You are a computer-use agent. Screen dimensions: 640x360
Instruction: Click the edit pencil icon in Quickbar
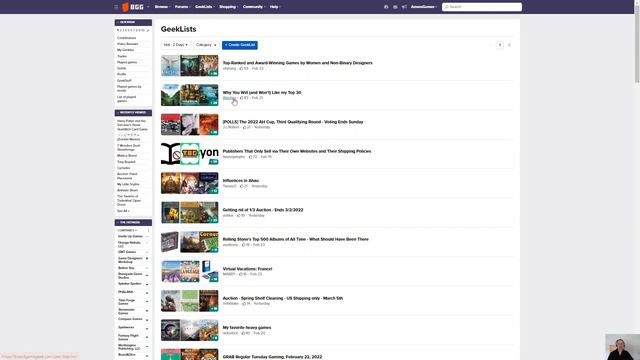148,31
